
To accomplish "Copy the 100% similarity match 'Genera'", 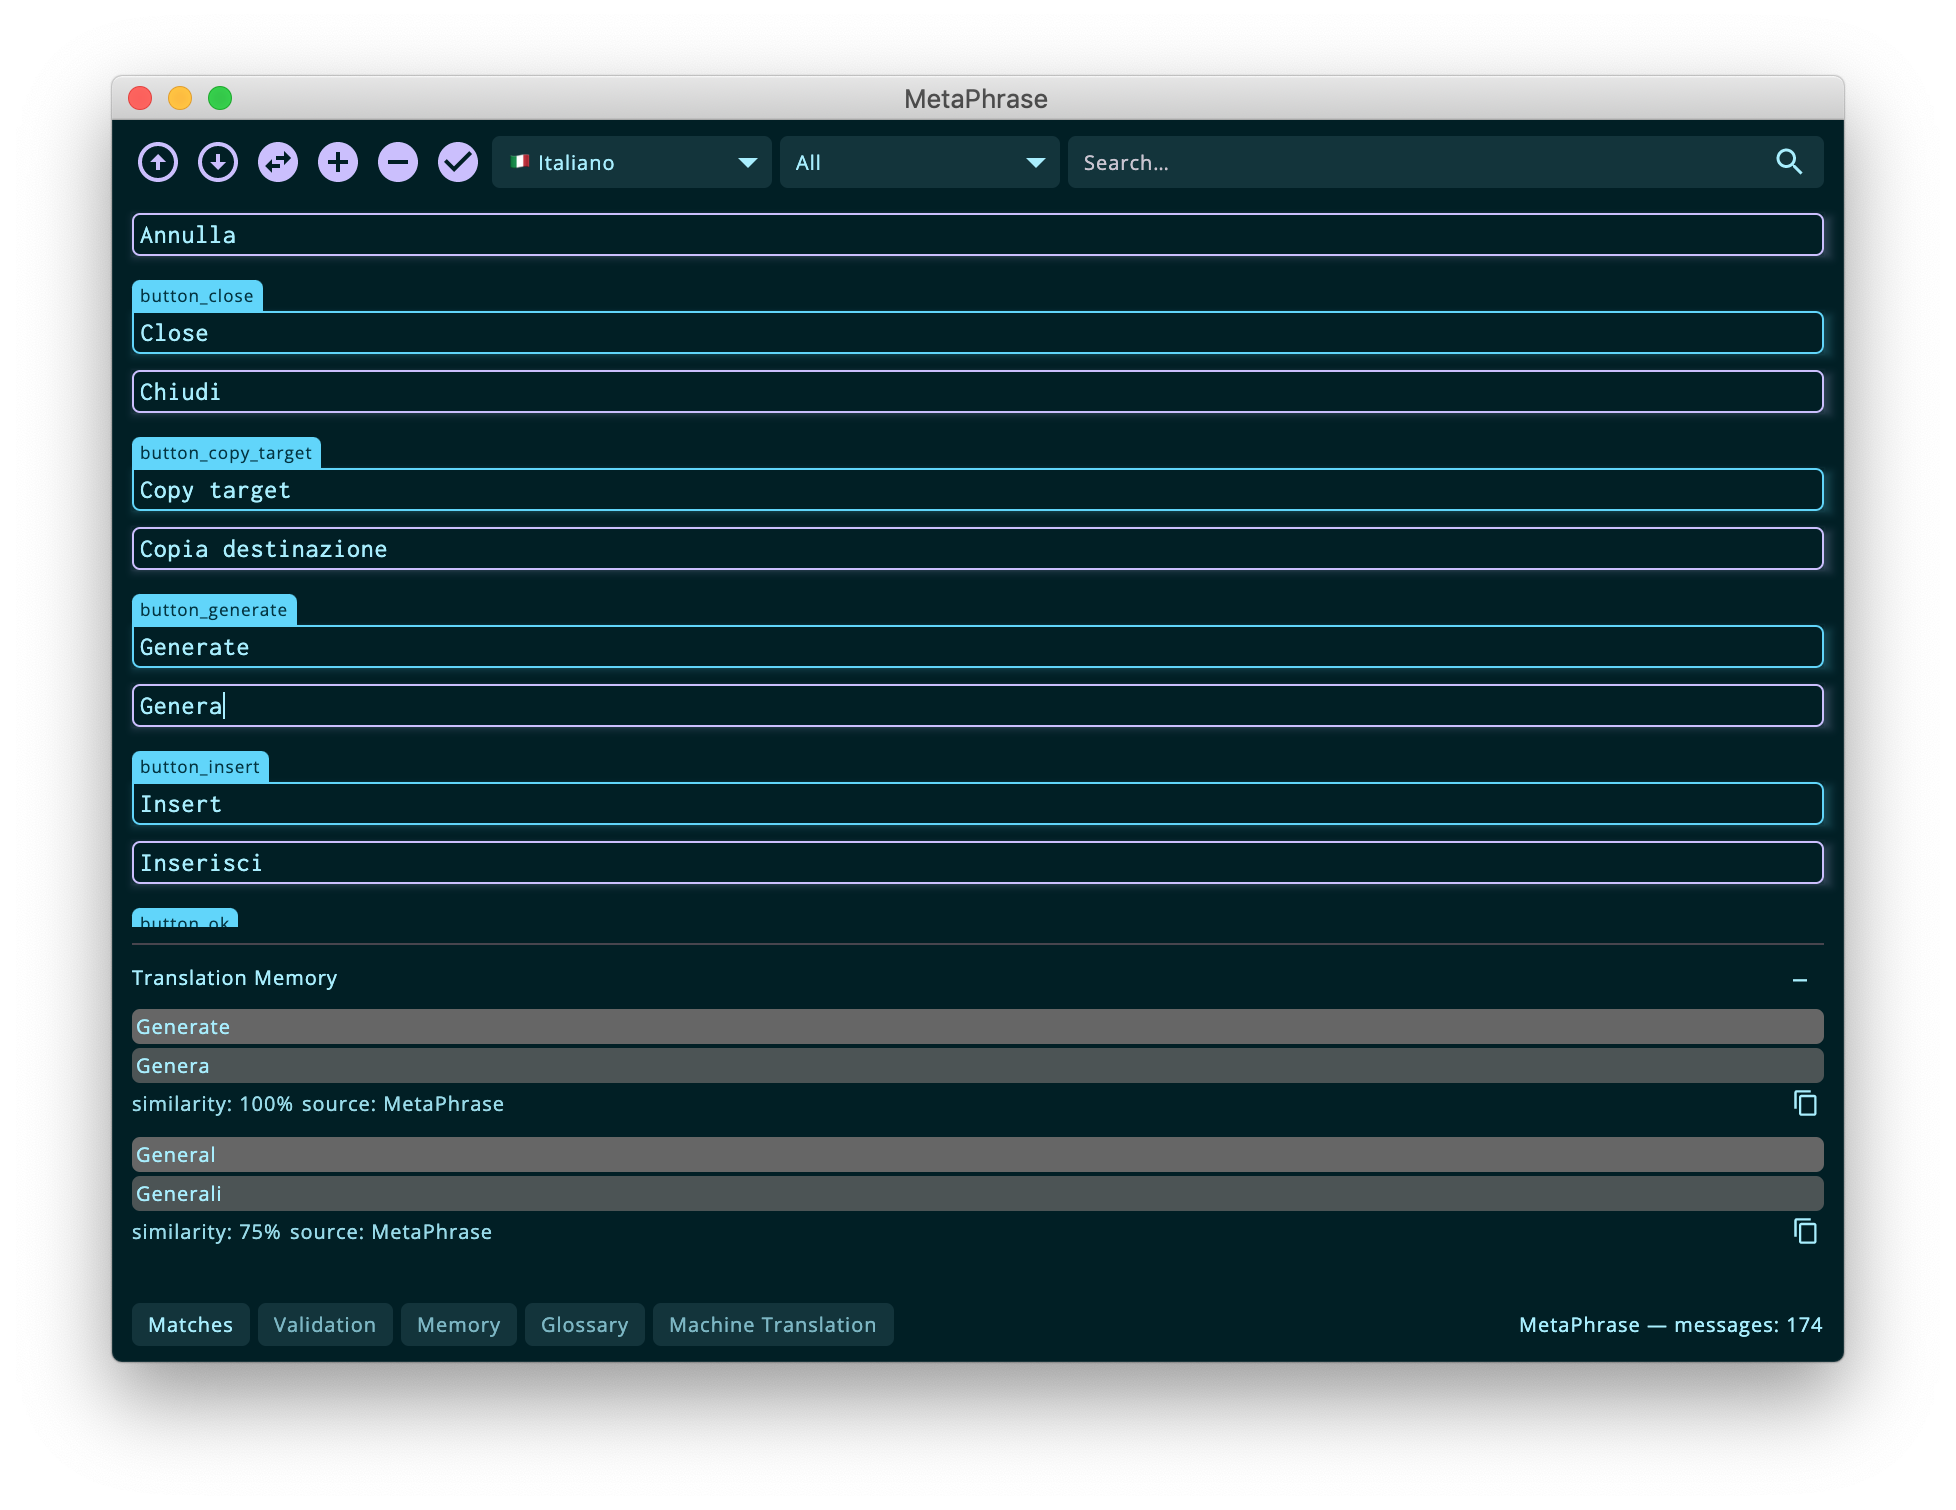I will [x=1805, y=1103].
